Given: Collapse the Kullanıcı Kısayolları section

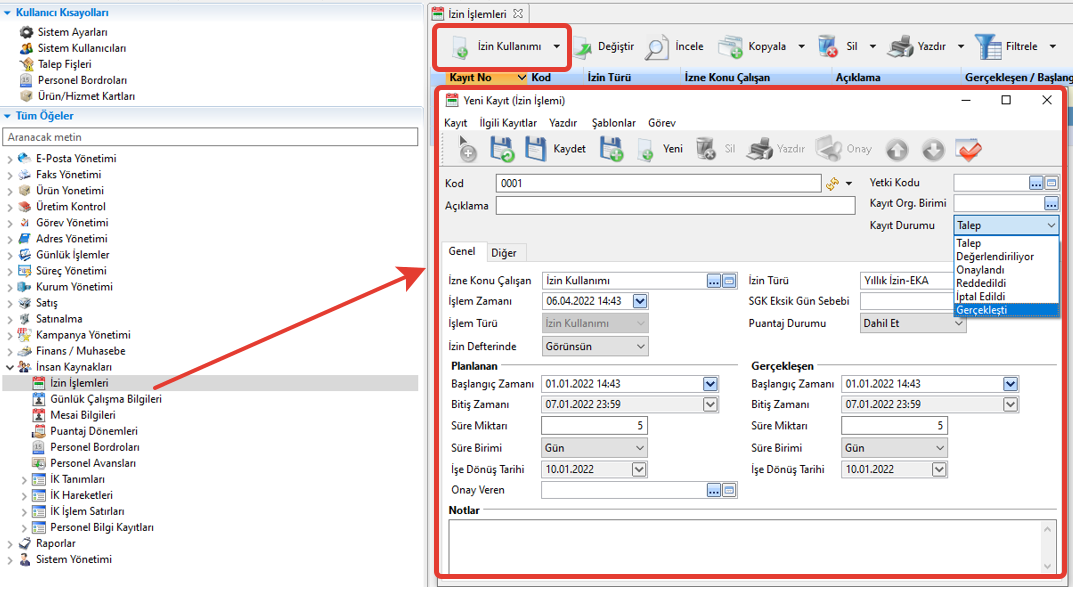Looking at the screenshot, I should point(8,13).
